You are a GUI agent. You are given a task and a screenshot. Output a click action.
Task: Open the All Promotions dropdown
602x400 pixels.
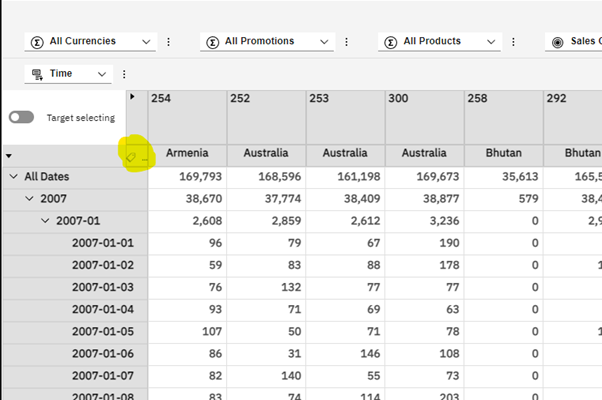323,42
